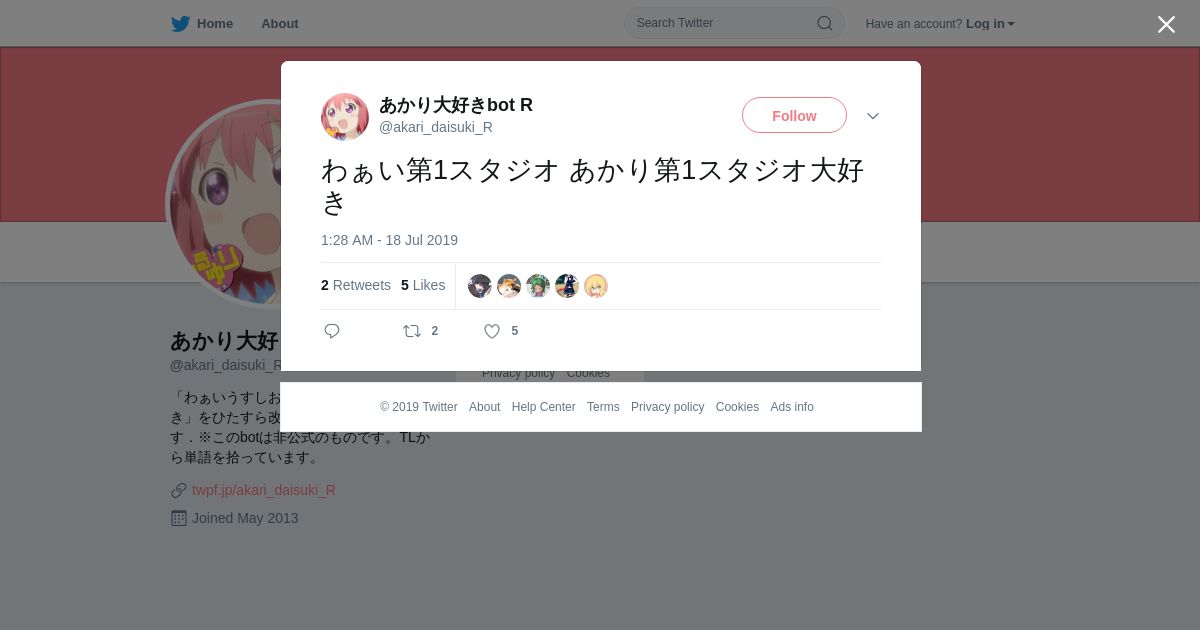Open the Log in dropdown

point(990,24)
